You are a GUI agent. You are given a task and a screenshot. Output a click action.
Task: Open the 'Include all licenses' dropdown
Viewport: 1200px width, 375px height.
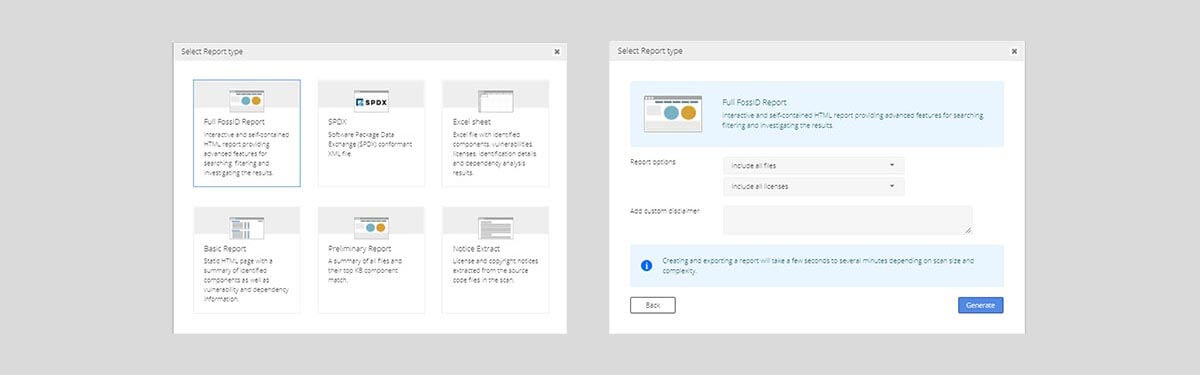tap(813, 186)
